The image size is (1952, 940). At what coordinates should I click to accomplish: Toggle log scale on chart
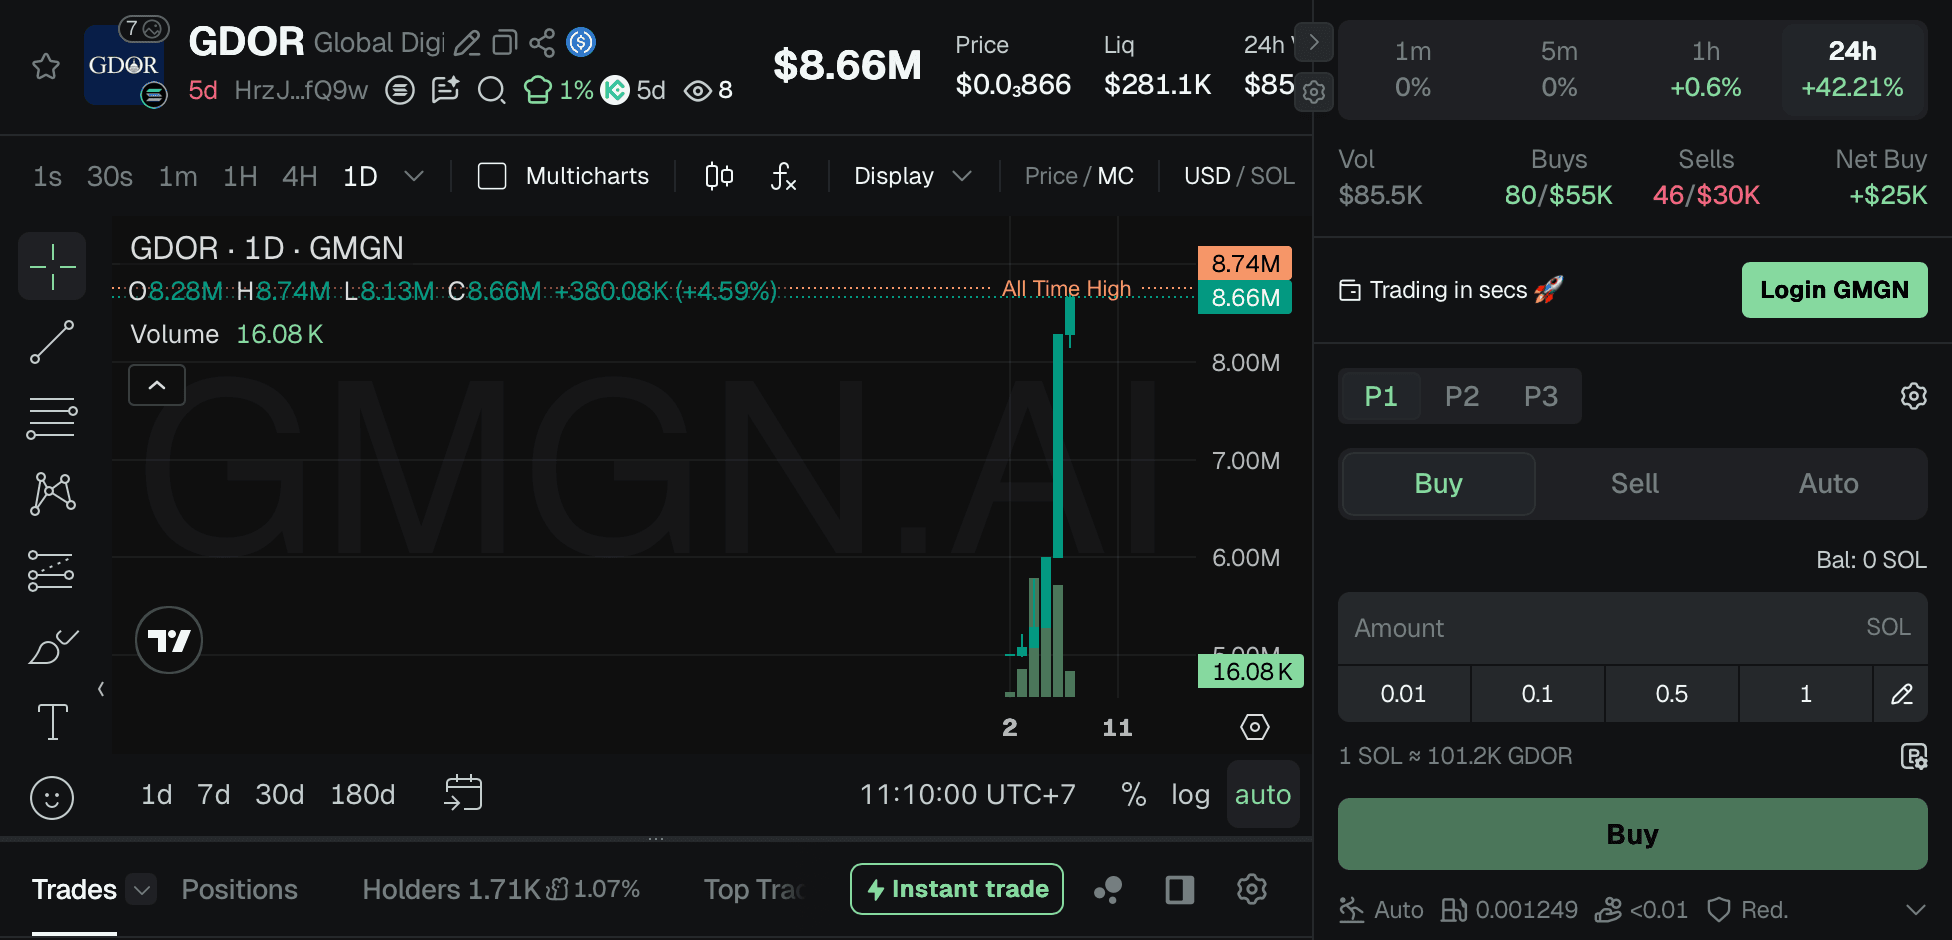[x=1190, y=794]
